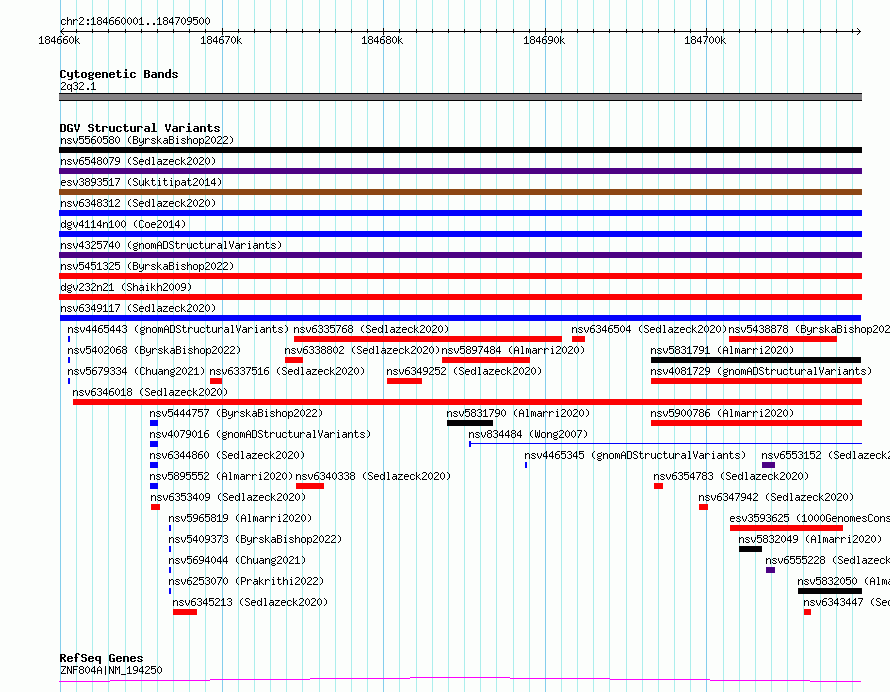Image resolution: width=890 pixels, height=692 pixels.
Task: Click the chr2:184660001..184709500 coordinates text
Action: click(x=135, y=22)
